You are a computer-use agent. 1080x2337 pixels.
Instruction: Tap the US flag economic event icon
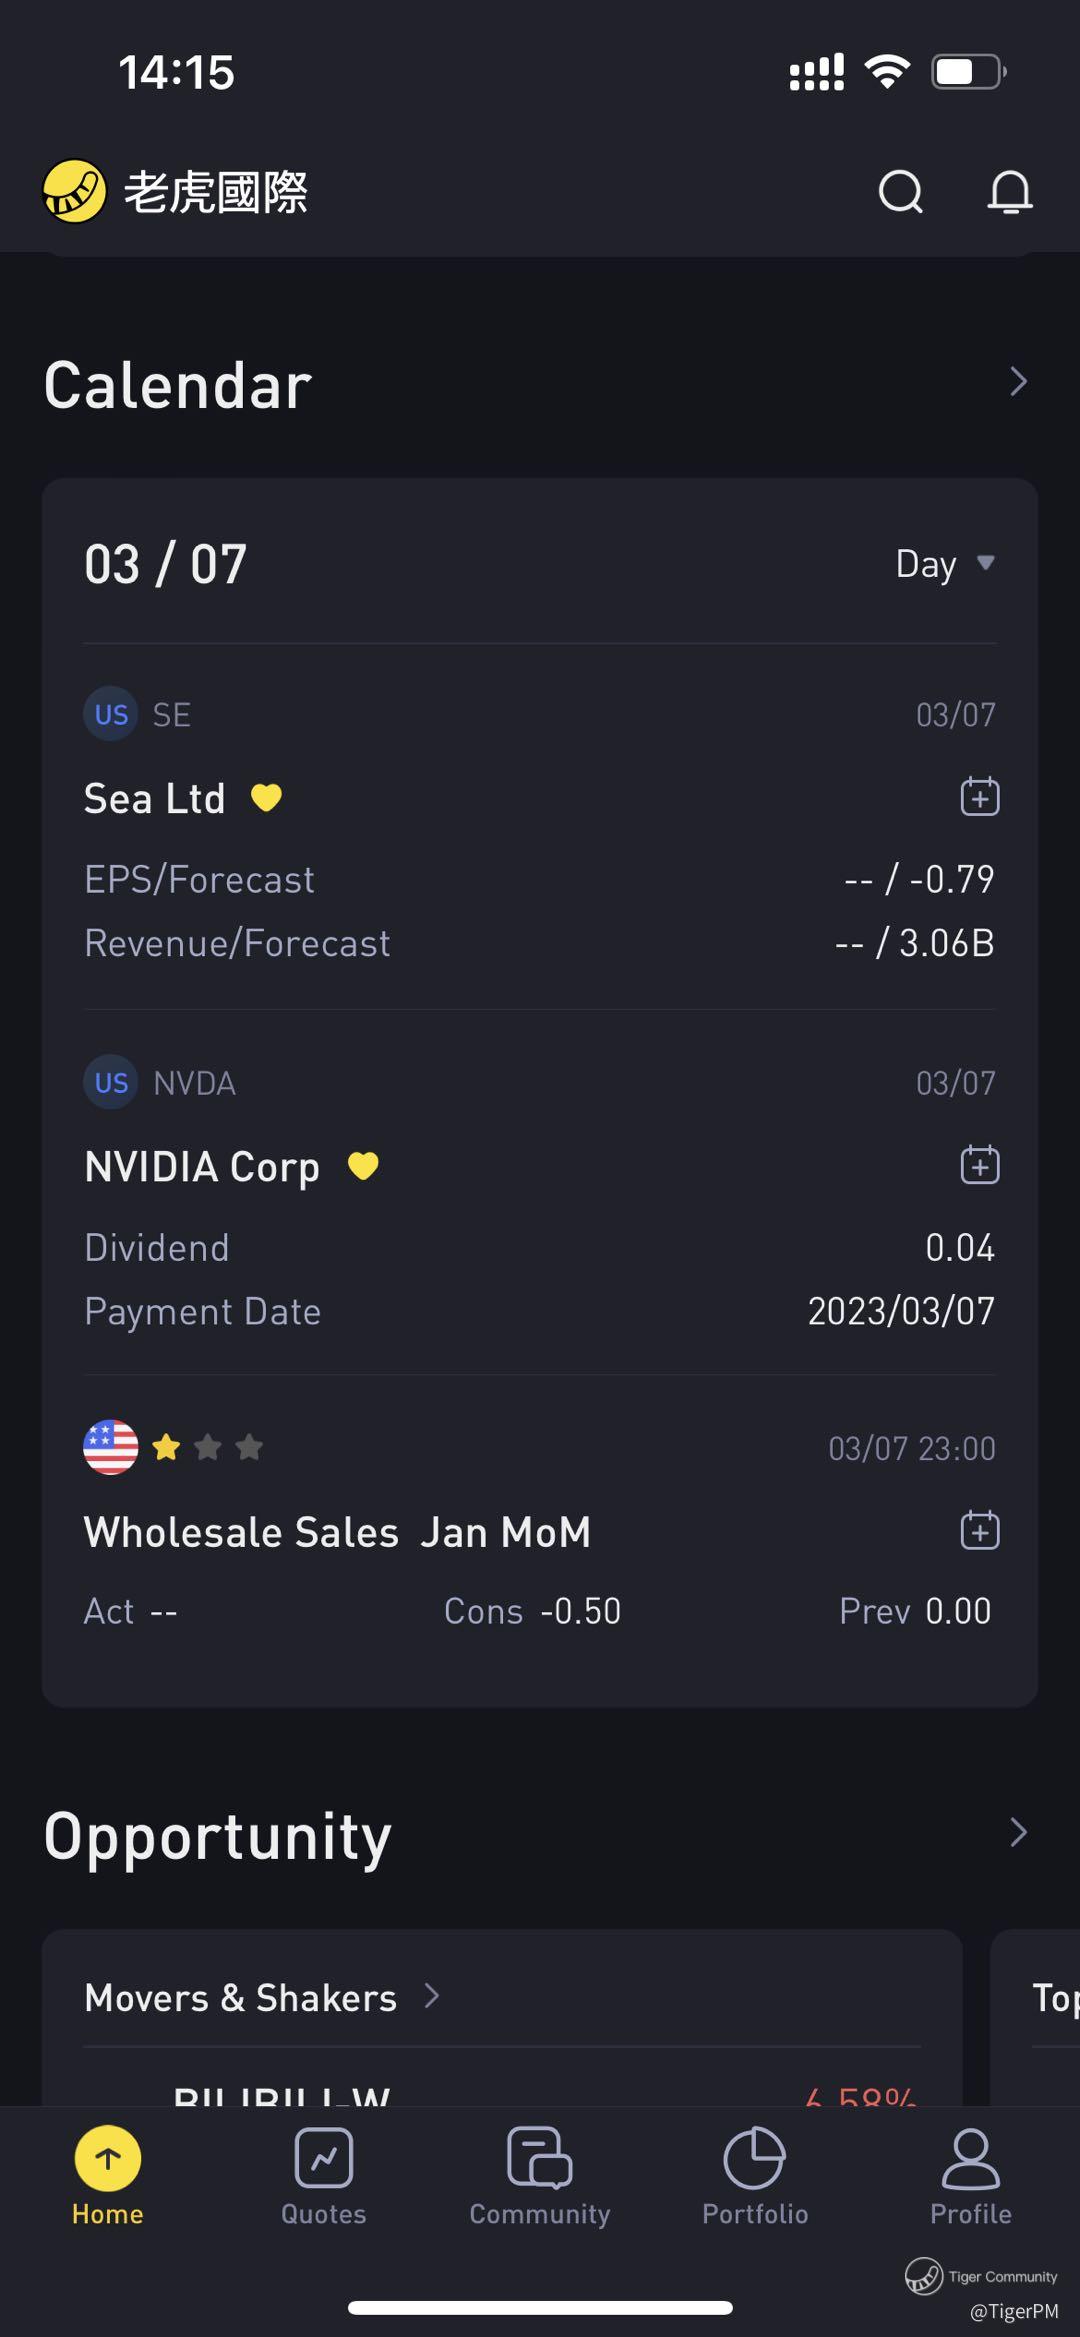[110, 1447]
